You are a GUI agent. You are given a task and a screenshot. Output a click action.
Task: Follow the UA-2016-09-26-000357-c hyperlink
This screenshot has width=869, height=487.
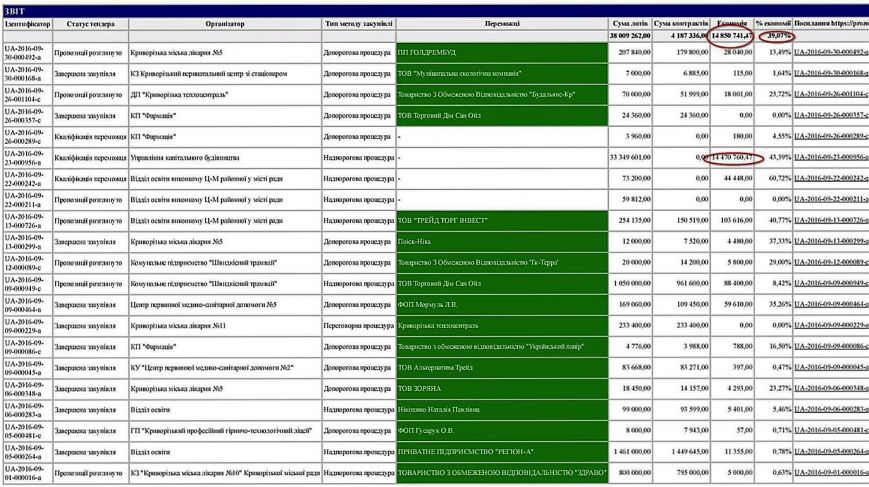831,115
